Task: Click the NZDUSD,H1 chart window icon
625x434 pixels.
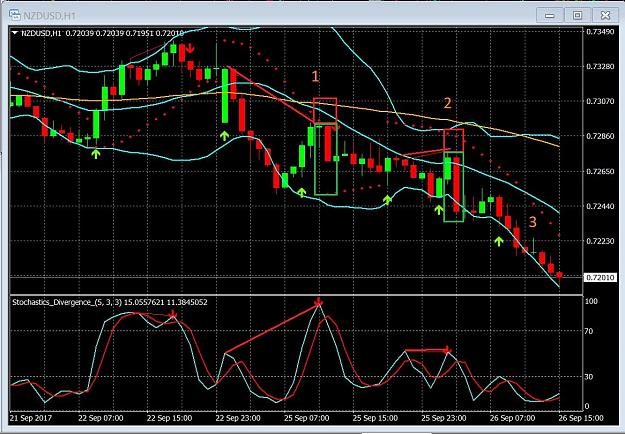Action: (14, 15)
